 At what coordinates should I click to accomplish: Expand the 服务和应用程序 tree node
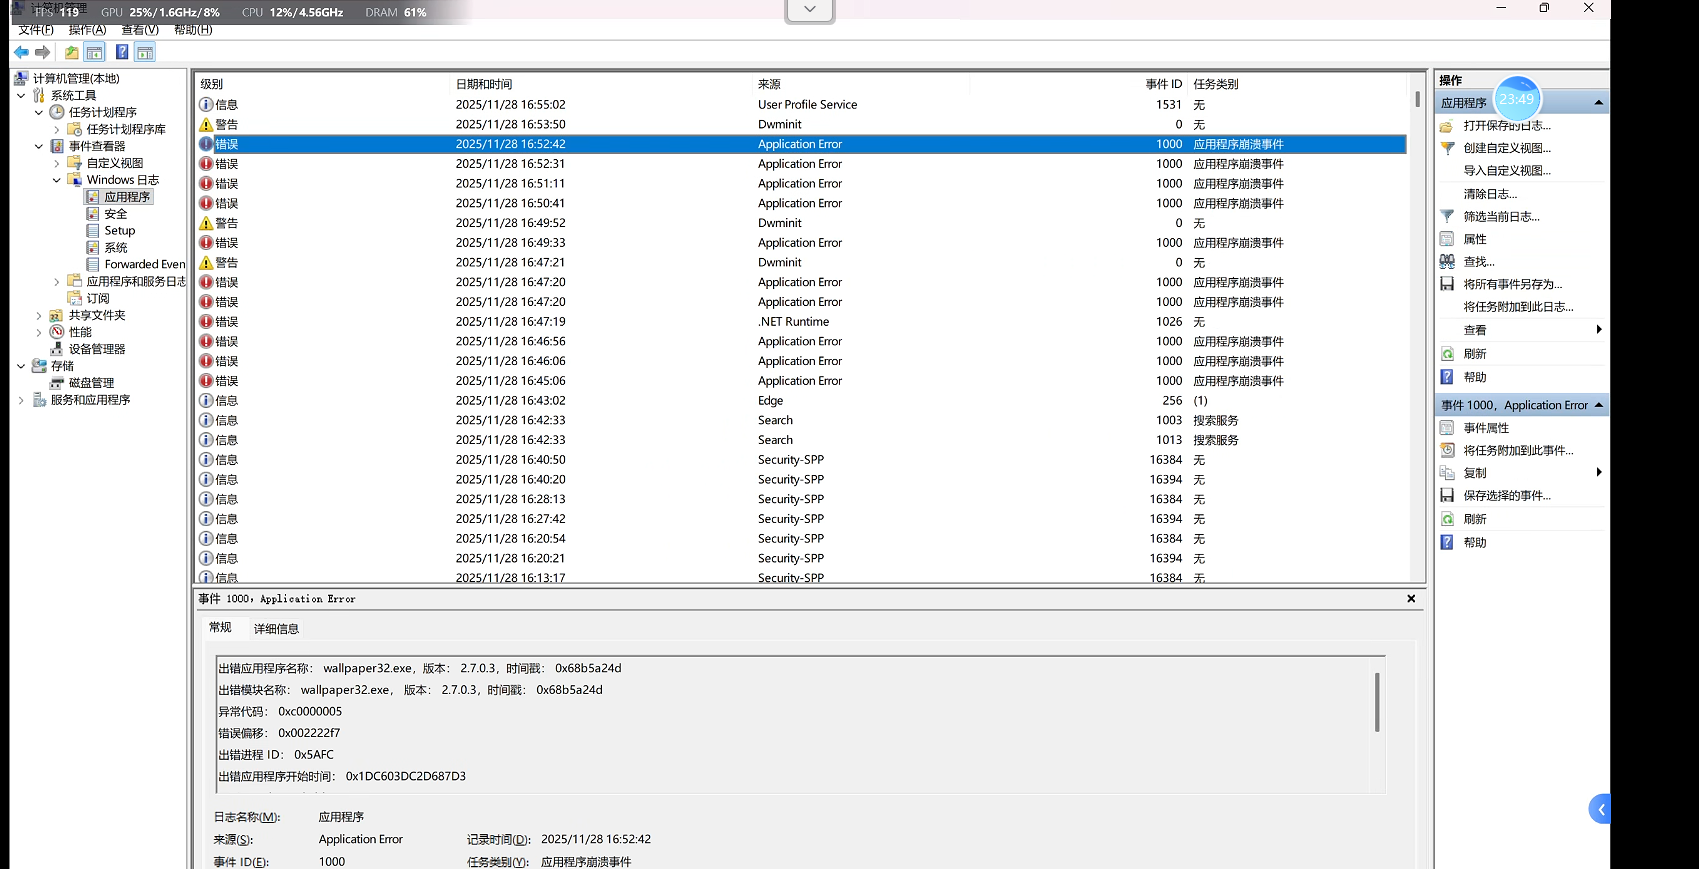point(21,400)
